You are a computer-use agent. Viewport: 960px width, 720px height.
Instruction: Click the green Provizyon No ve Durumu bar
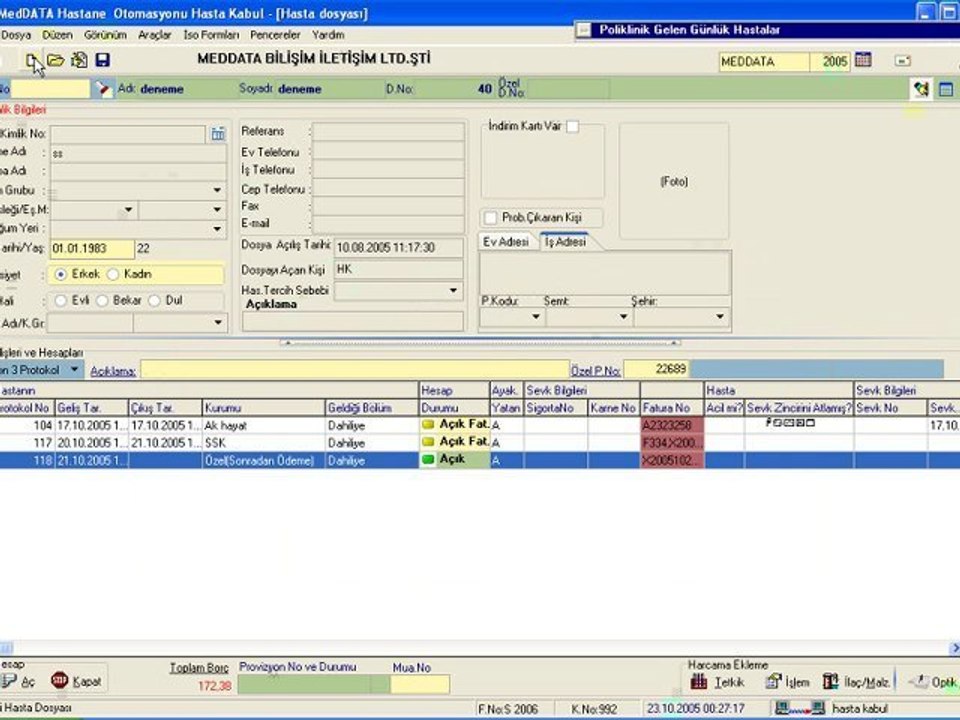tap(313, 684)
